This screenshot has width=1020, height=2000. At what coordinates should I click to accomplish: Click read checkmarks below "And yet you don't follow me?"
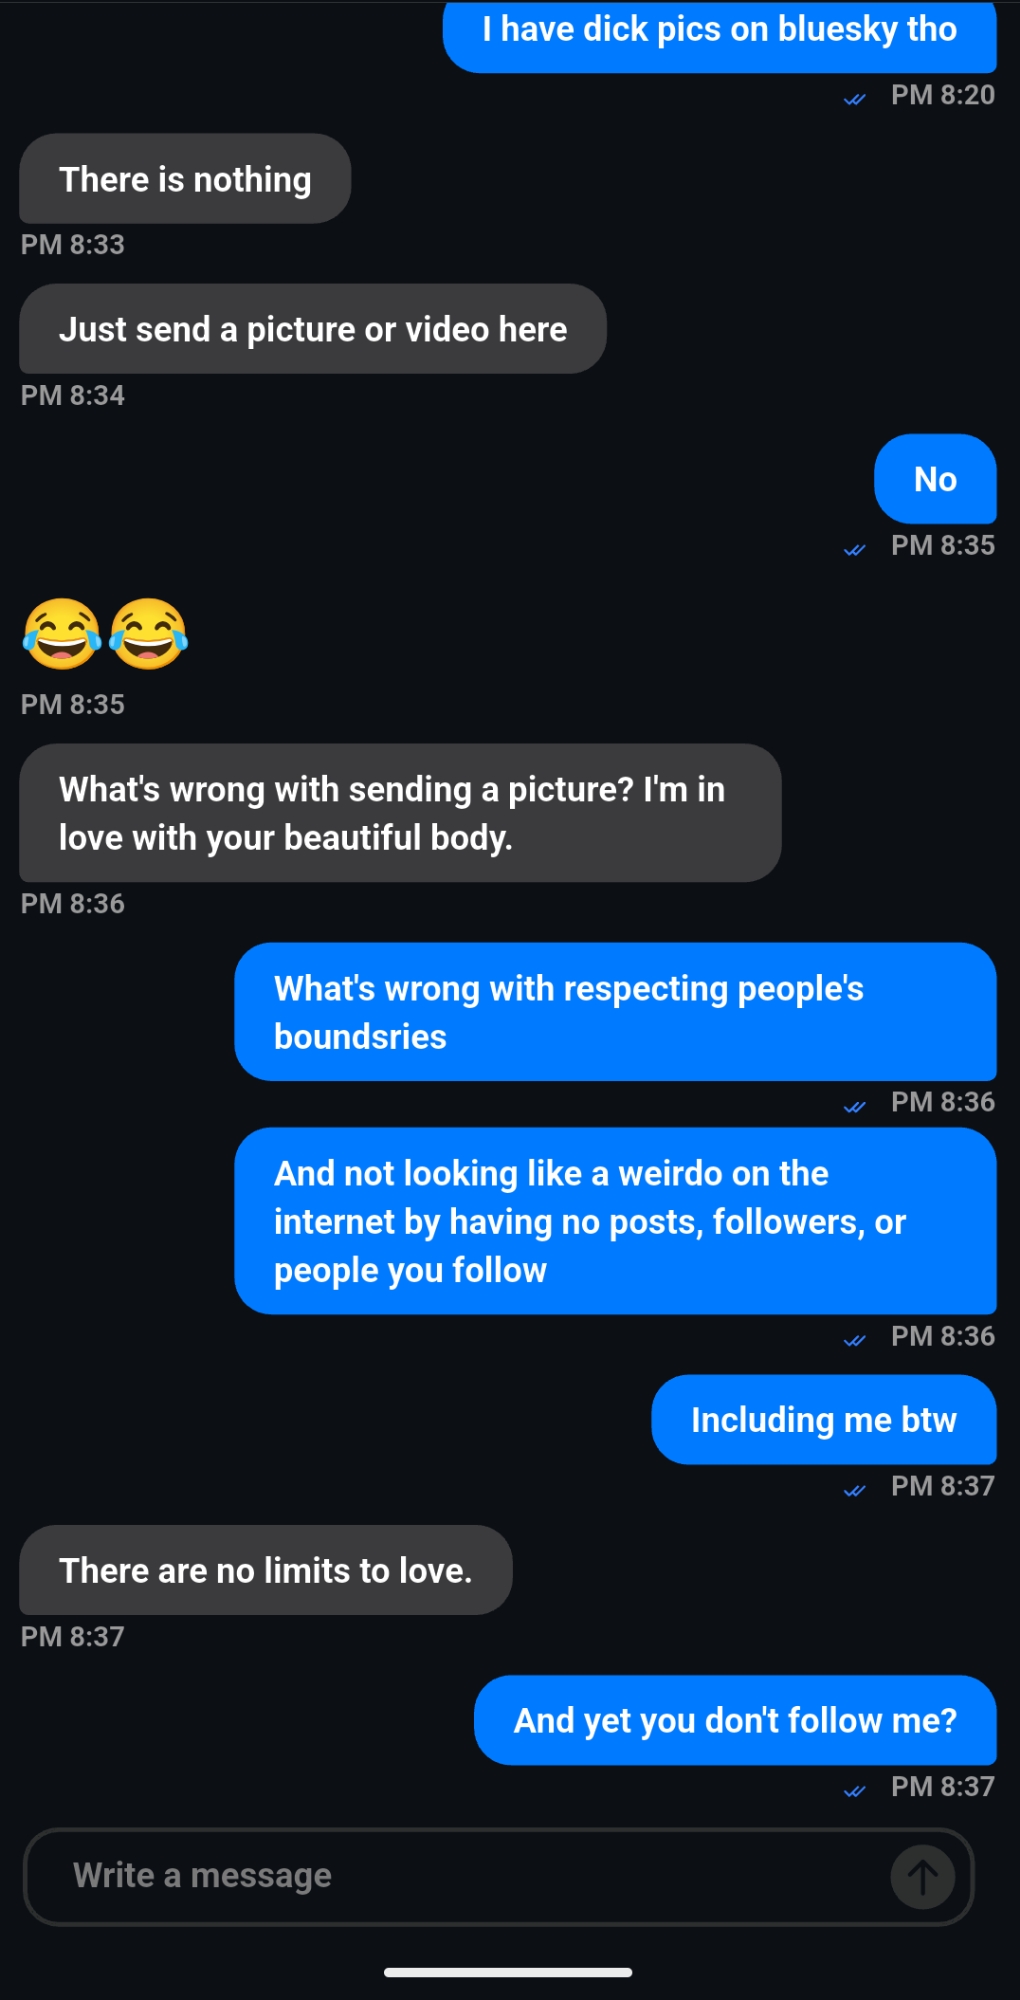tap(854, 1790)
